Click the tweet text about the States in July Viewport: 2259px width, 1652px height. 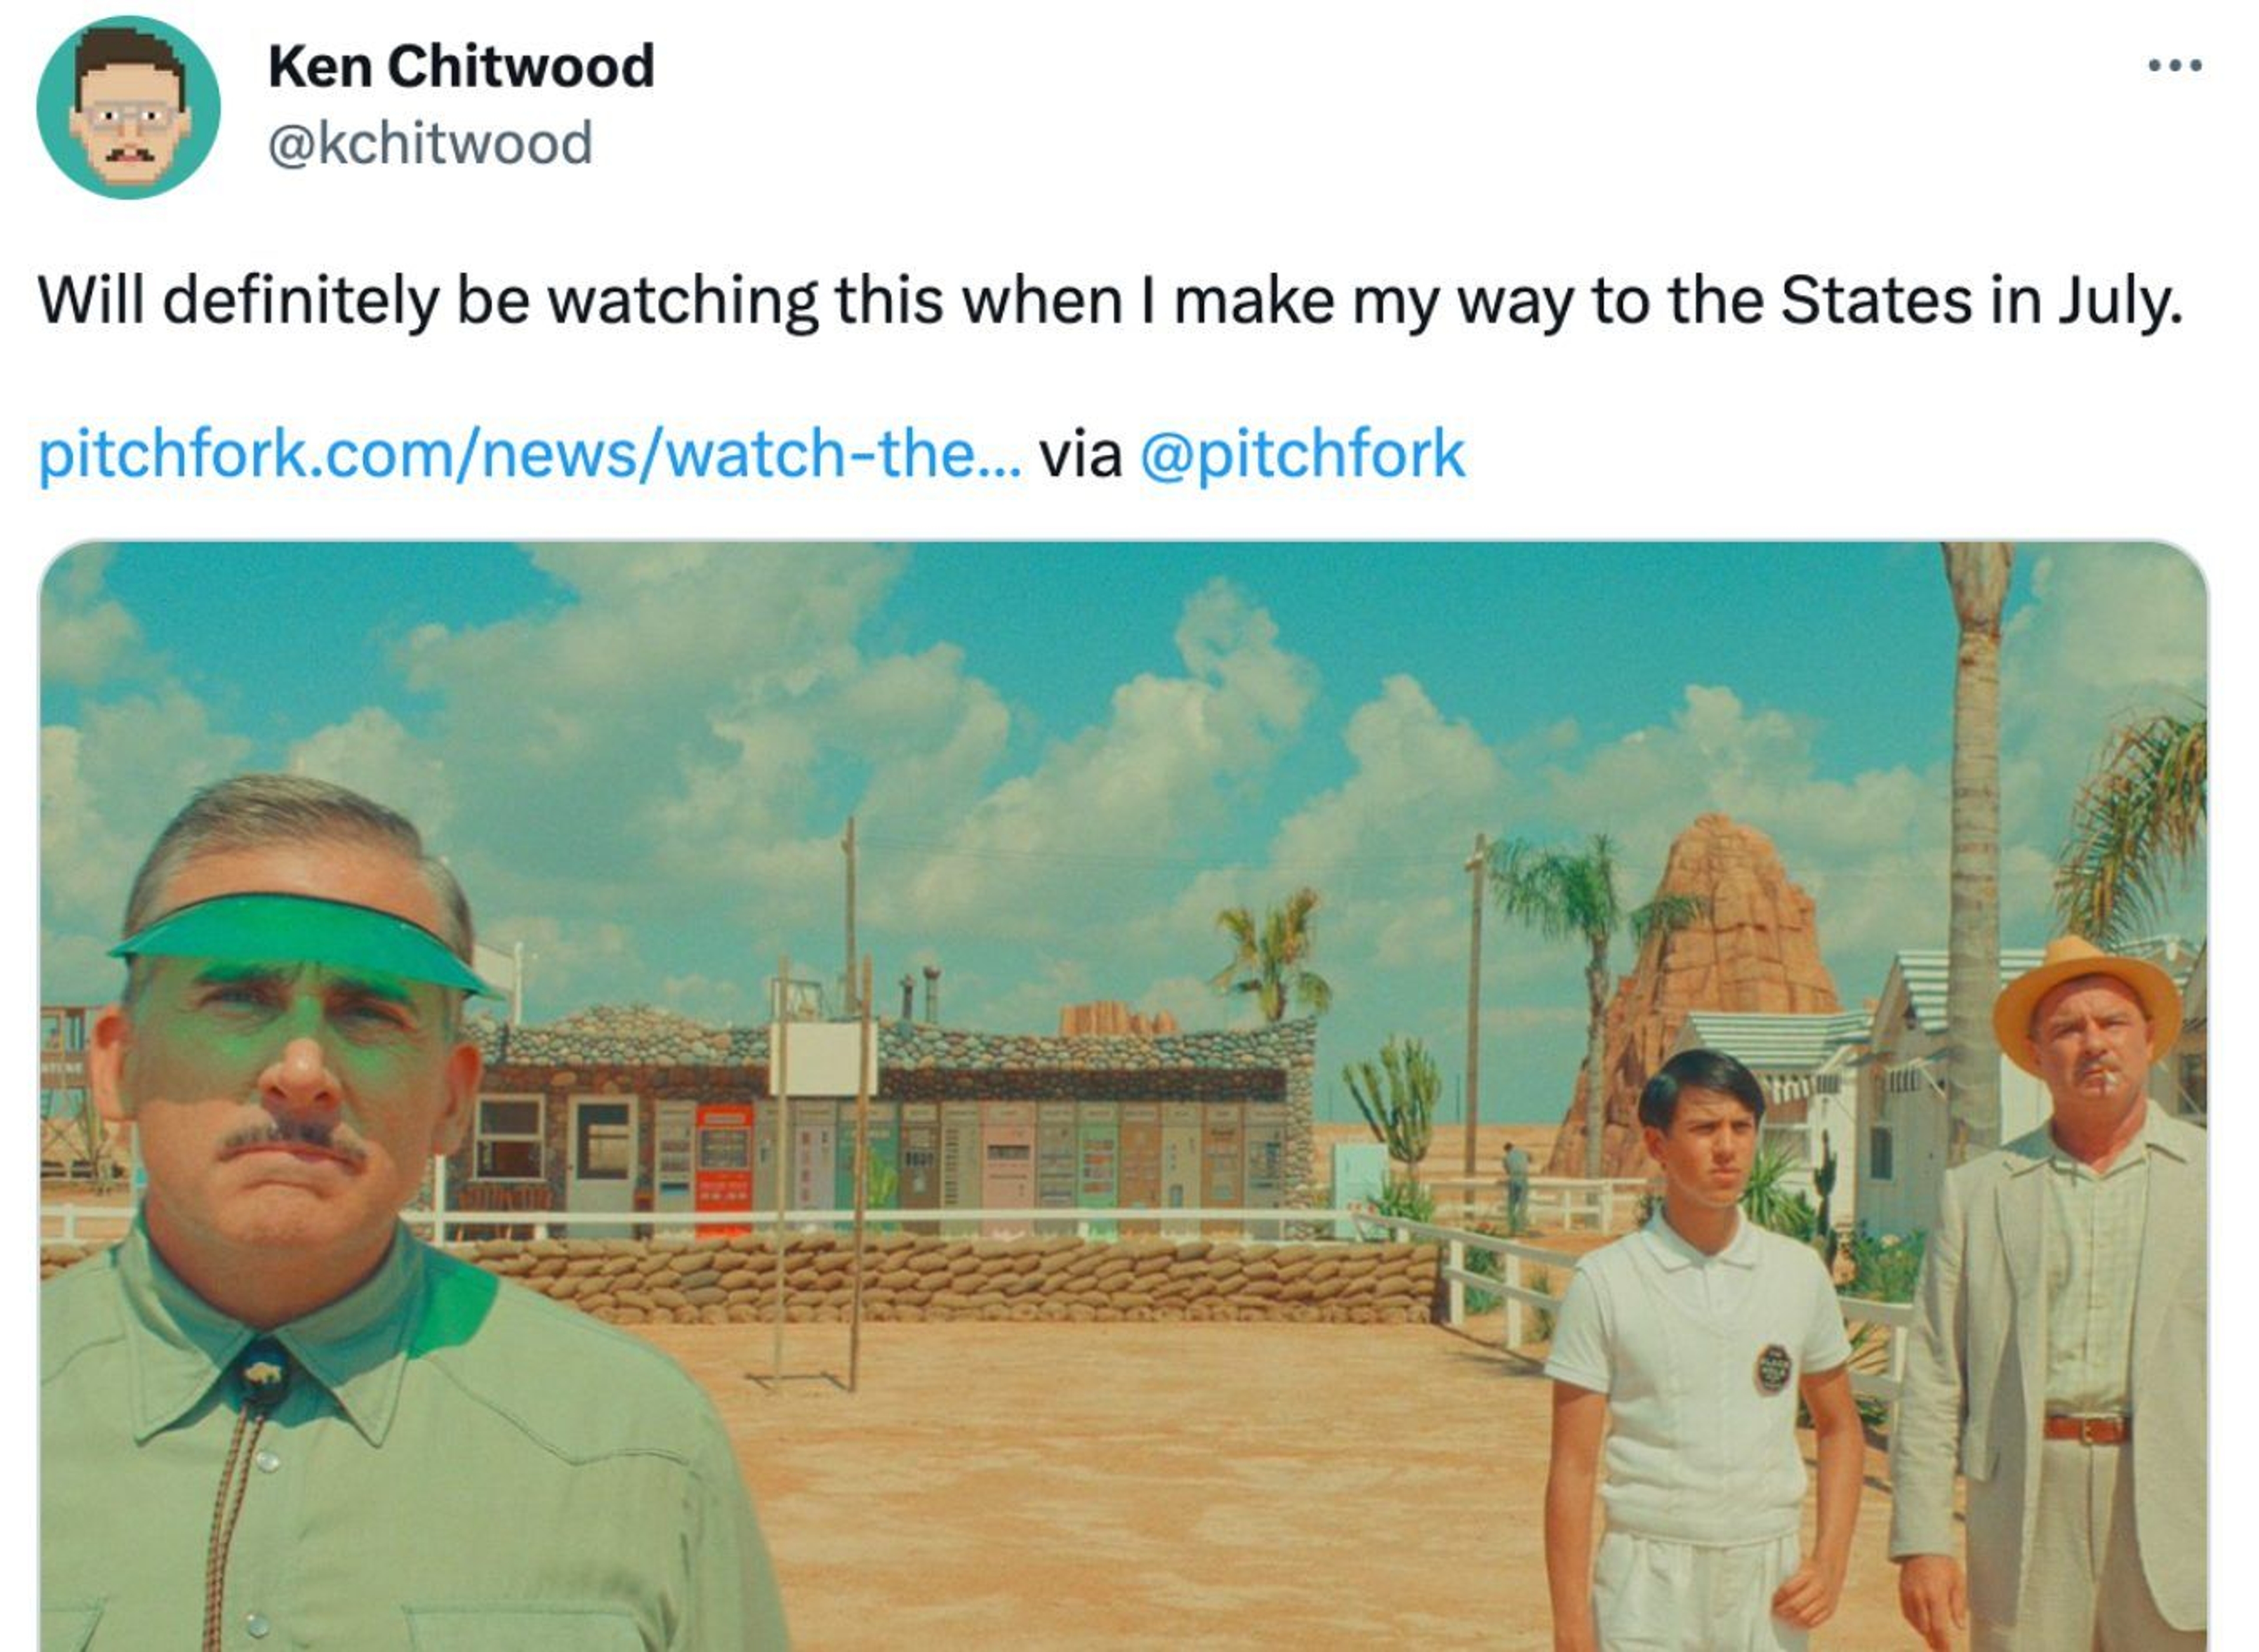pos(1110,300)
